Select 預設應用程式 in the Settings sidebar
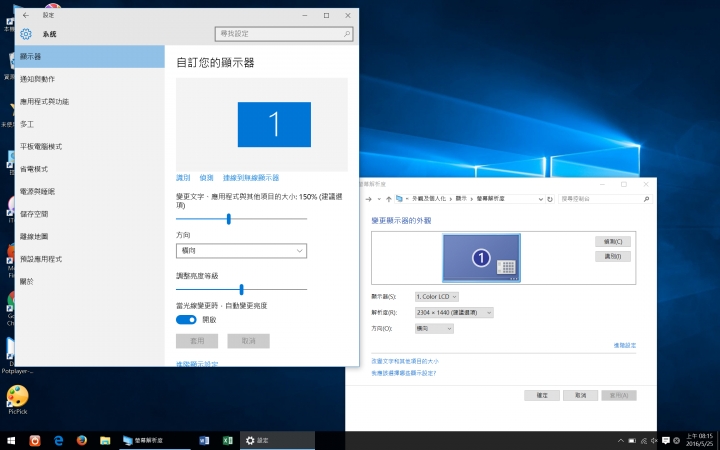The width and height of the screenshot is (720, 450). pyautogui.click(x=90, y=259)
